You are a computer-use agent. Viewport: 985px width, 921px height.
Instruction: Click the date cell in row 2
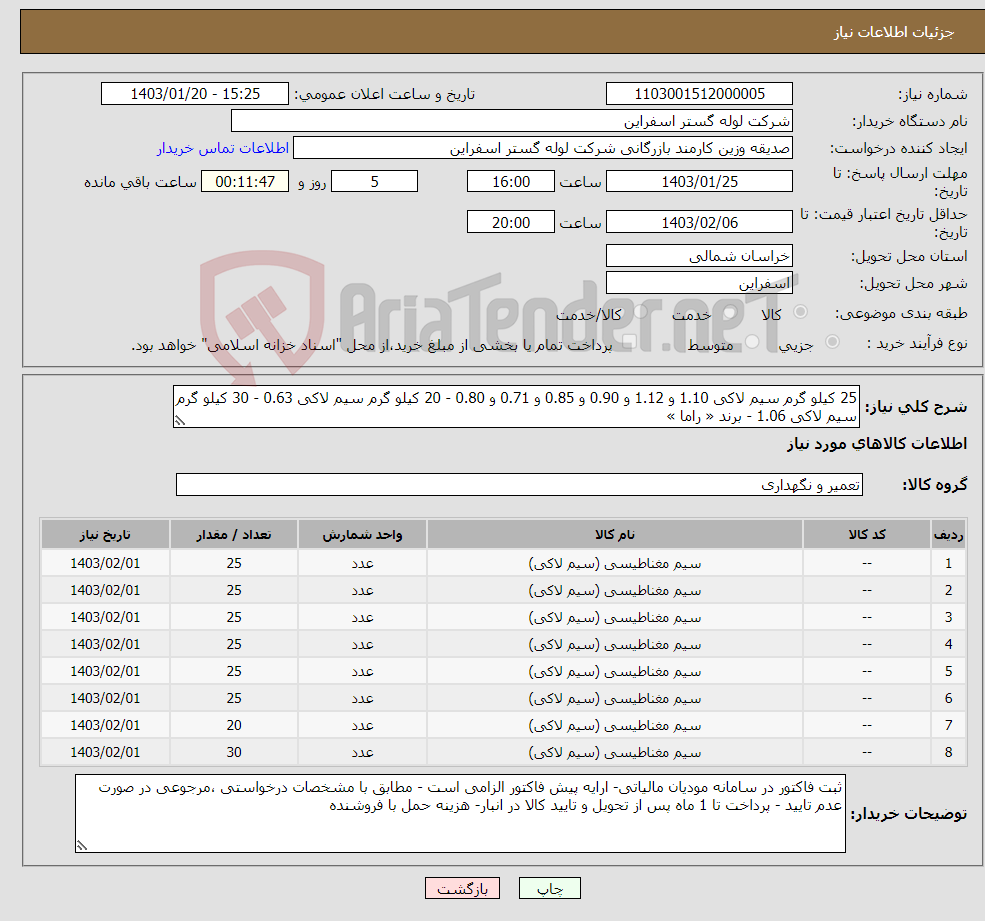[105, 591]
